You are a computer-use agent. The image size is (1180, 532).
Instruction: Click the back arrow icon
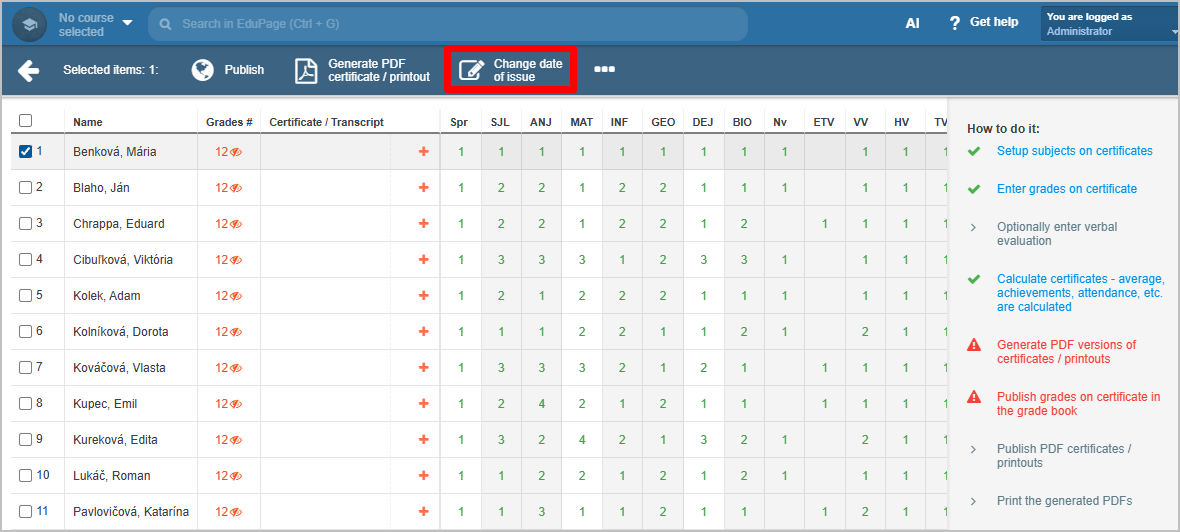point(28,70)
